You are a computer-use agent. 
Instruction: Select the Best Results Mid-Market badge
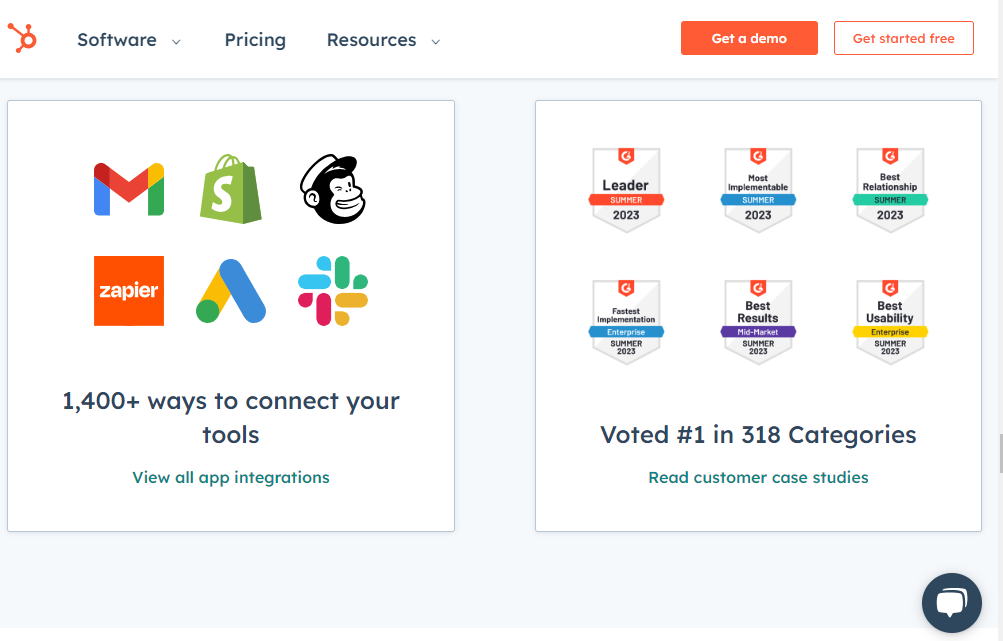[758, 322]
